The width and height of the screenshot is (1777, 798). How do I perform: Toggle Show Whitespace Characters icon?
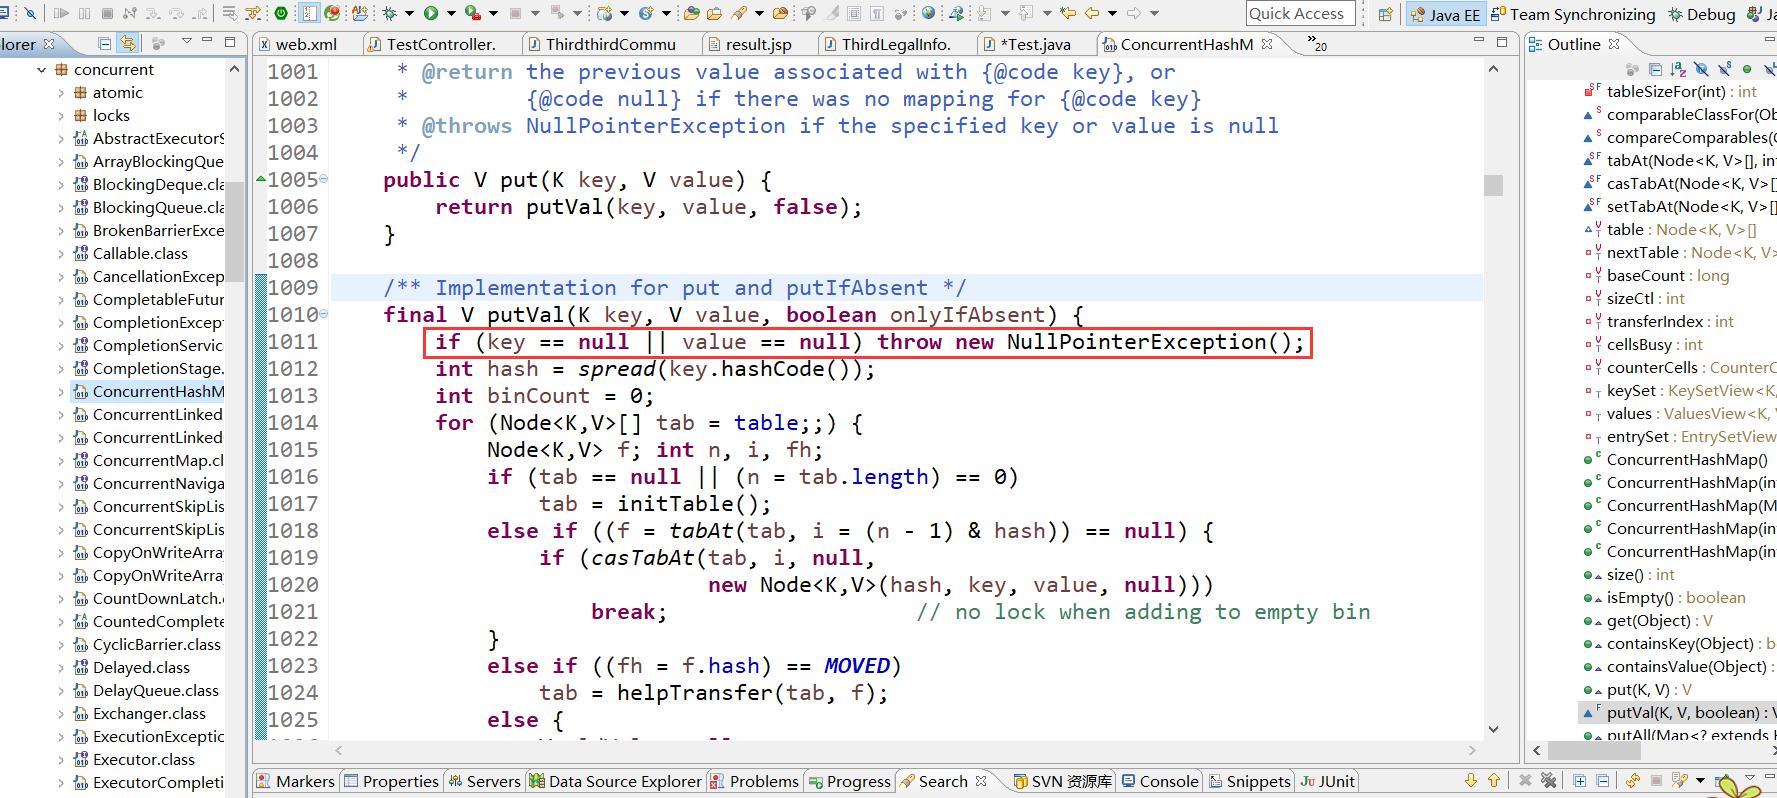[x=876, y=13]
